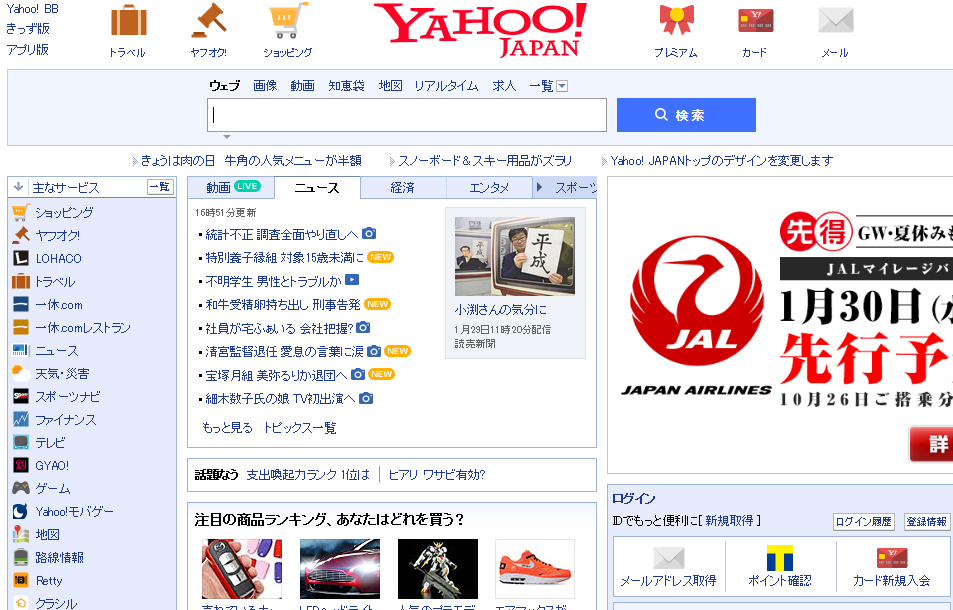Screen dimensions: 953x610
Task: Click the 登録情報 button
Action: coord(926,521)
